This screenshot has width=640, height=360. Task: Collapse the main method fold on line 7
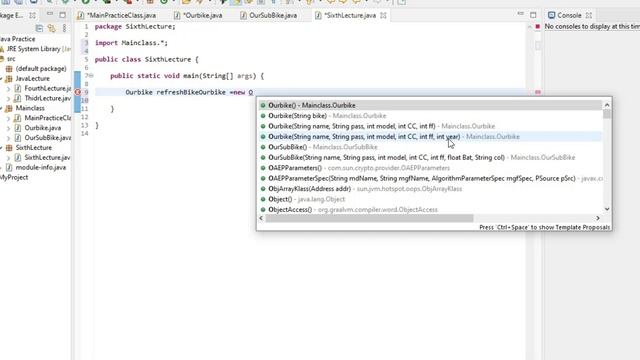91,76
